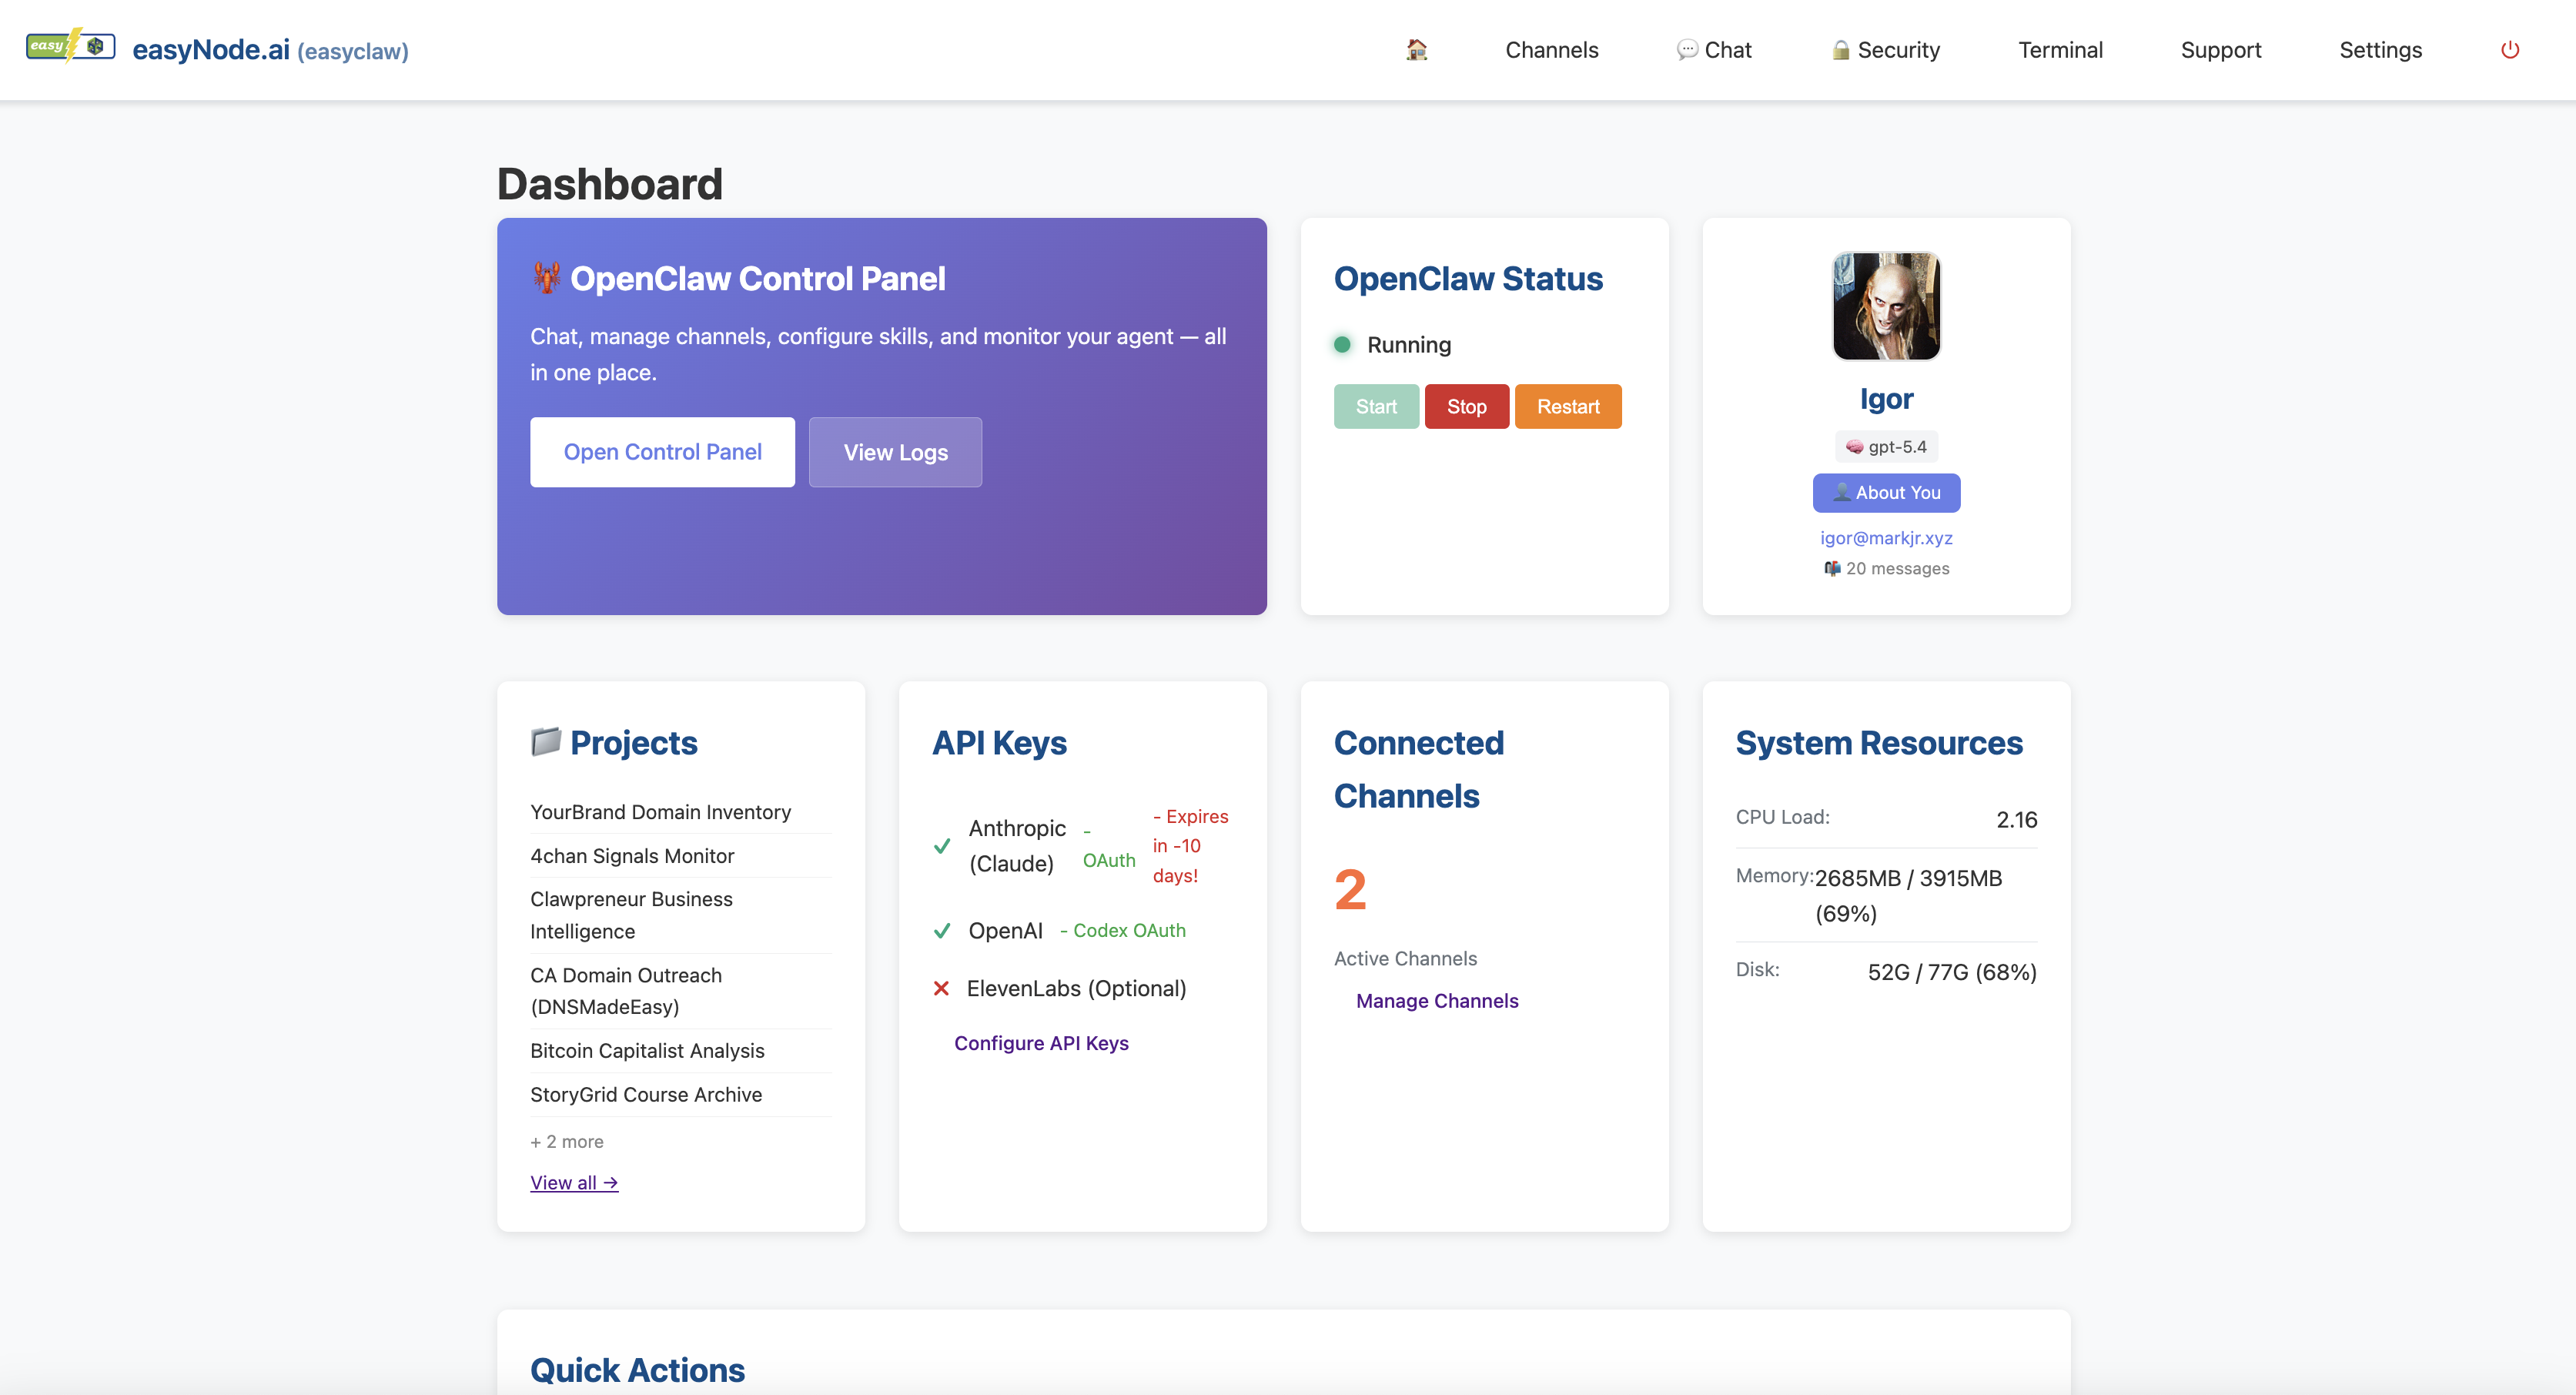Screen dimensions: 2576x1395
Task: Click the ElevenLabs (Optional) label
Action: 1077,988
